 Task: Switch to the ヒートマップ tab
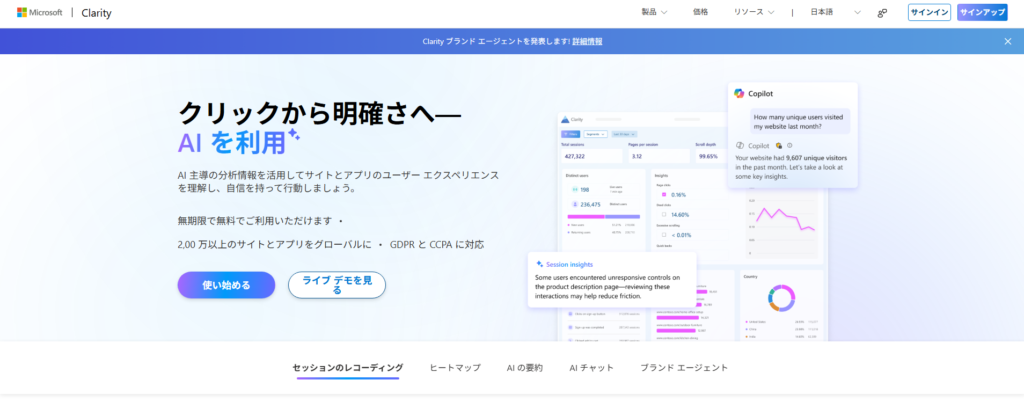tap(455, 368)
